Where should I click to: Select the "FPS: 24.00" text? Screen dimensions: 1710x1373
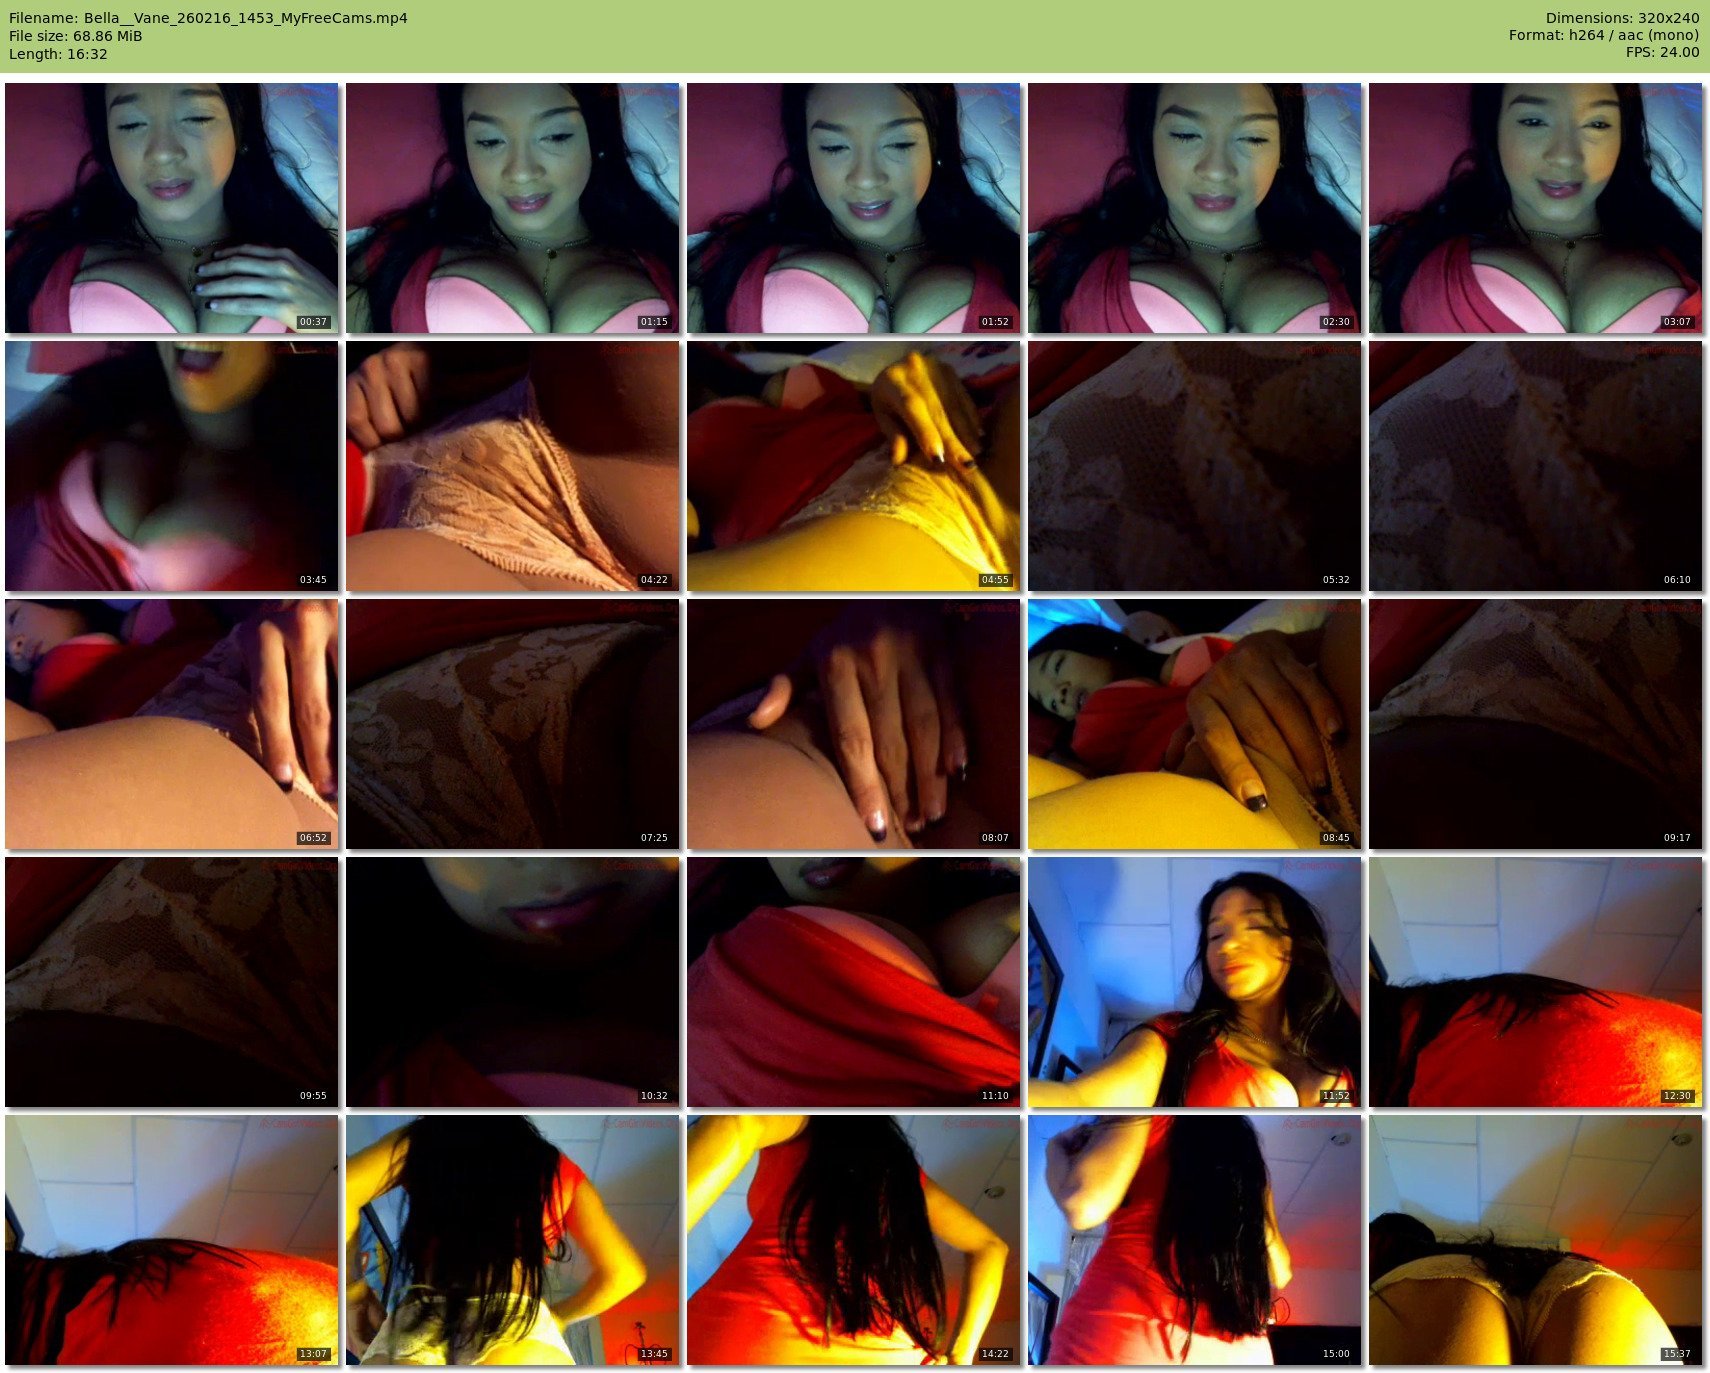click(1662, 52)
